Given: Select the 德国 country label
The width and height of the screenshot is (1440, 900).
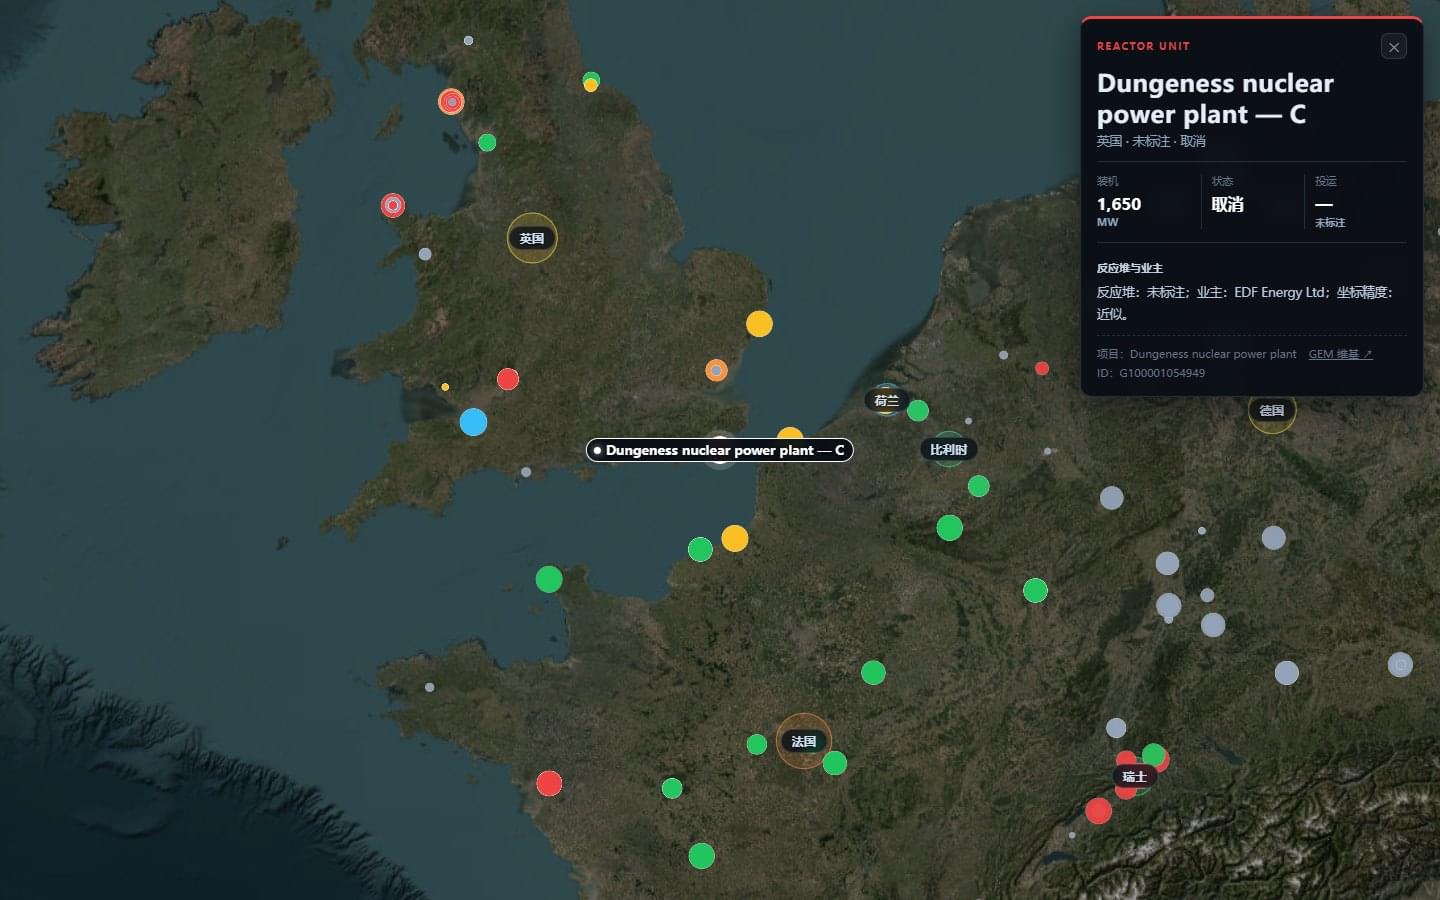Looking at the screenshot, I should pyautogui.click(x=1272, y=410).
